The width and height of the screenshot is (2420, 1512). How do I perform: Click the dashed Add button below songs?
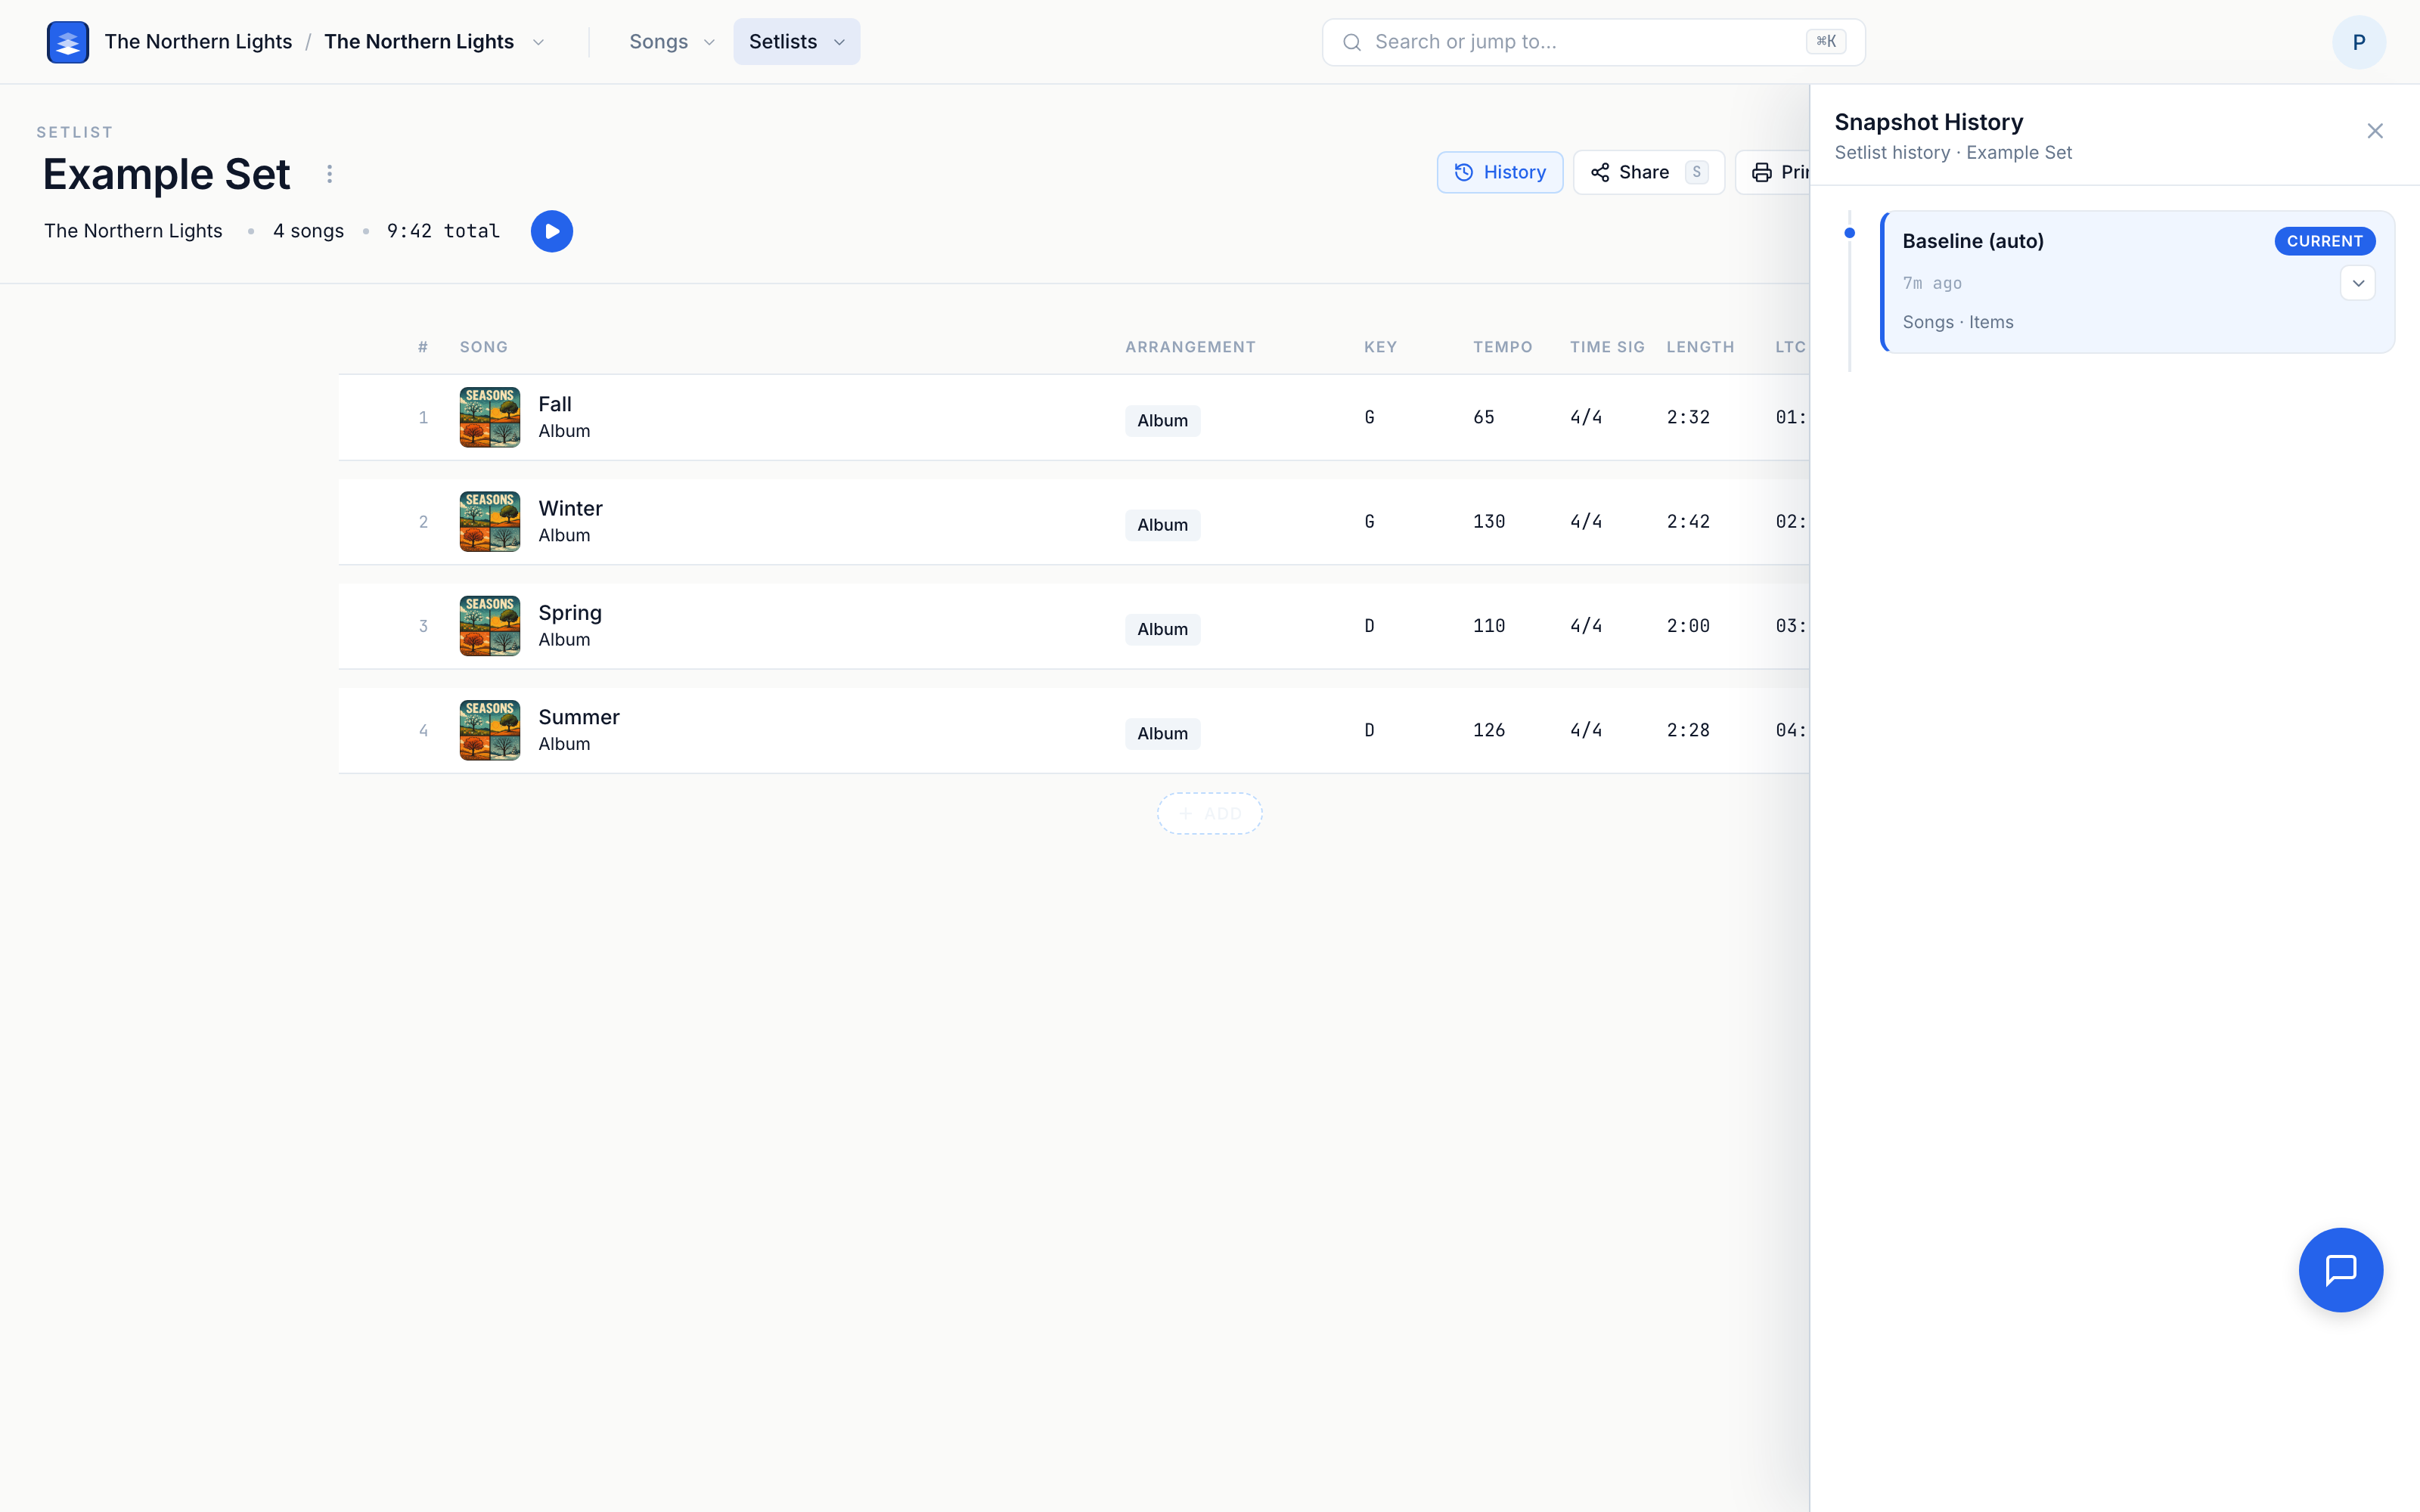[x=1209, y=814]
